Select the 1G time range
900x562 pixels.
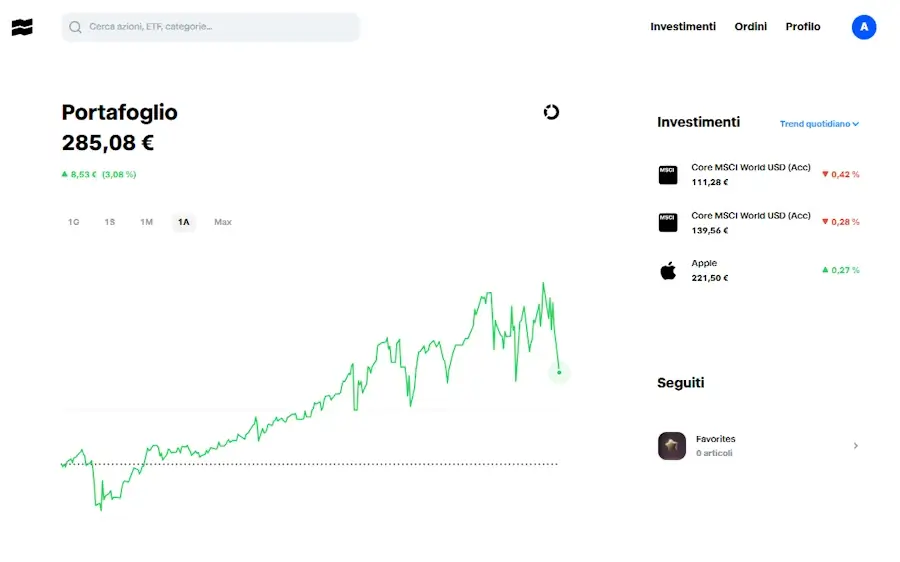[x=73, y=222]
